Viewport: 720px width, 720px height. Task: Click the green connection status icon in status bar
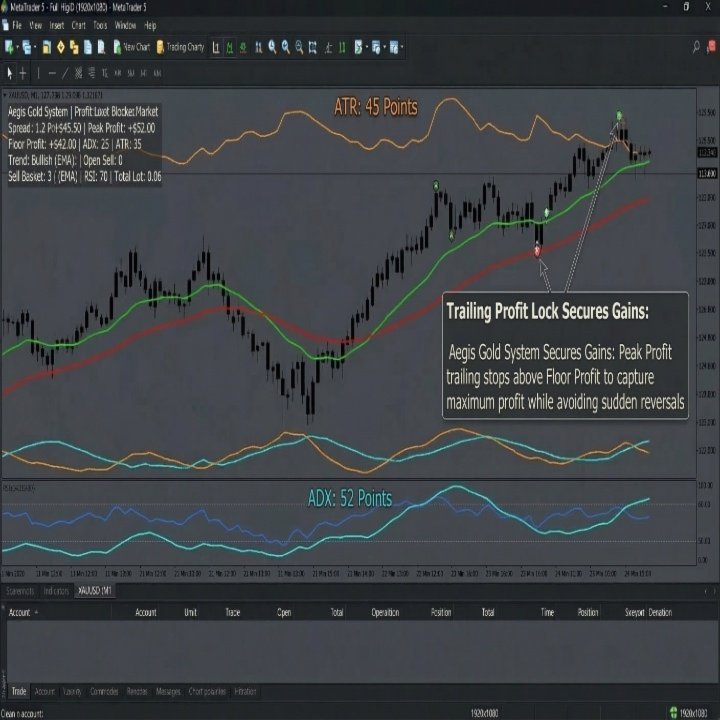point(674,712)
